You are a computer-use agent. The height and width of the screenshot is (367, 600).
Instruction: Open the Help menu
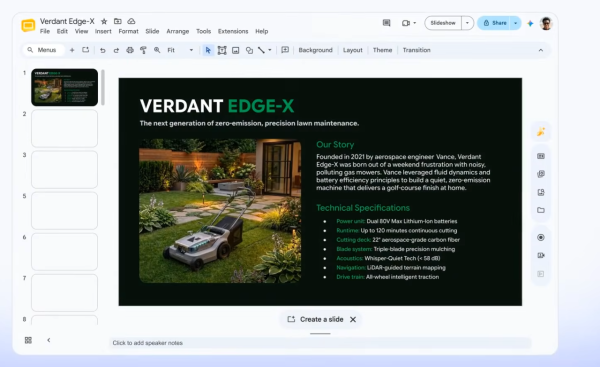click(x=261, y=31)
